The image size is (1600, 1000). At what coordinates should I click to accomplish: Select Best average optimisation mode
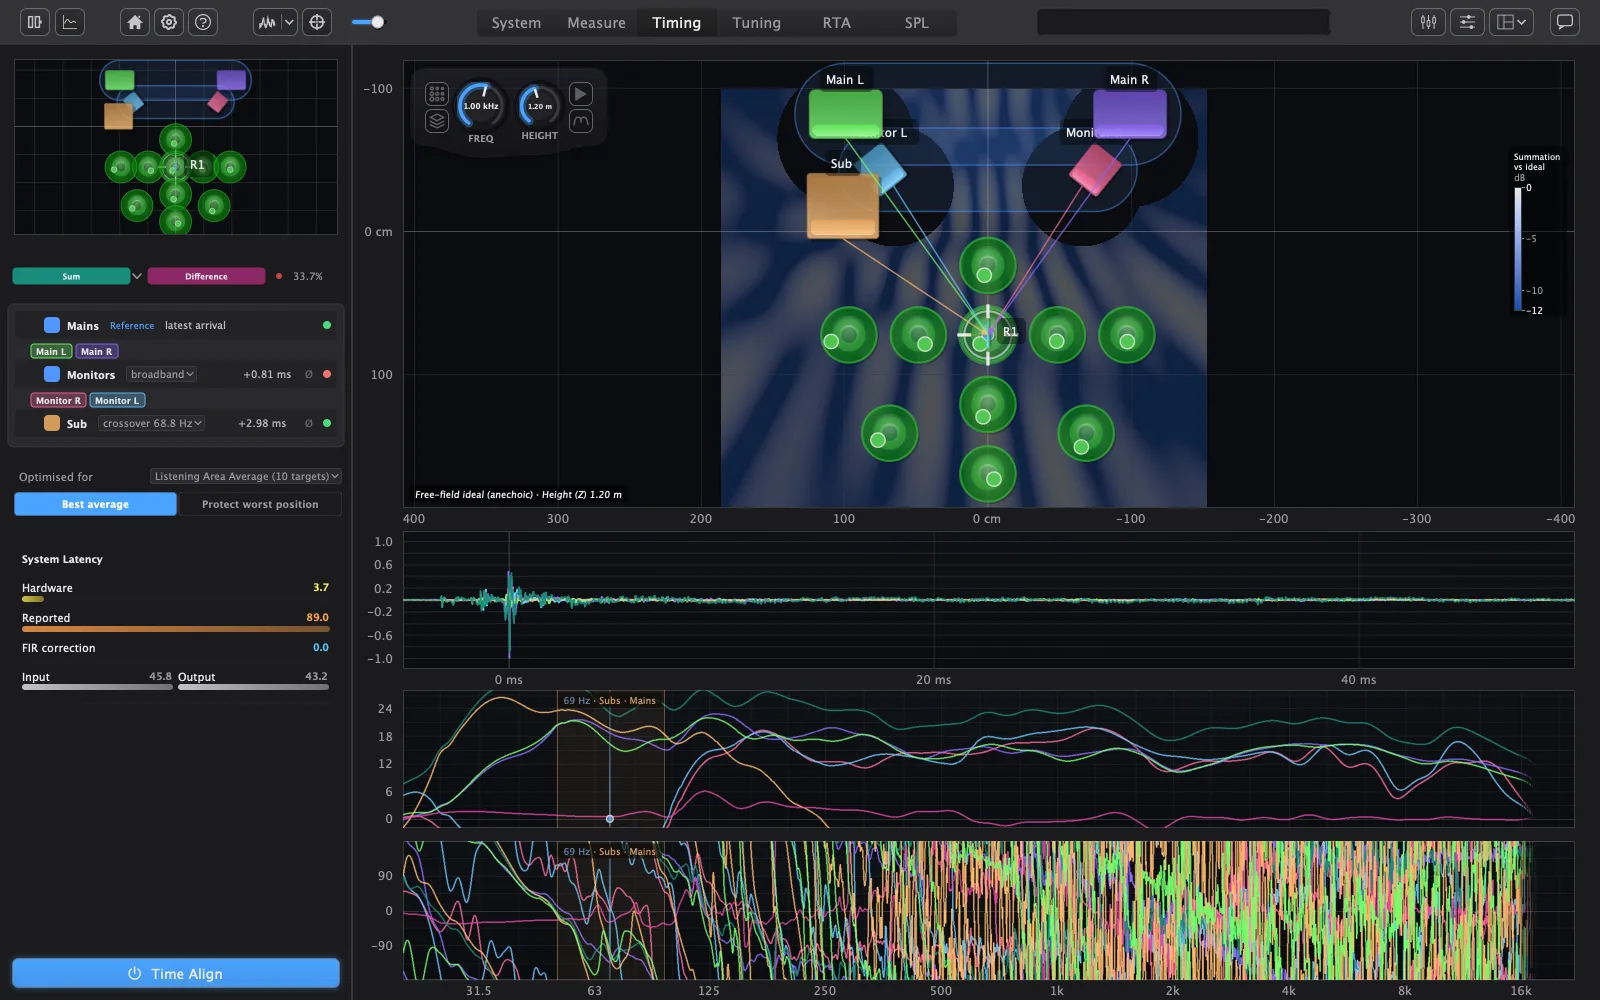point(96,504)
